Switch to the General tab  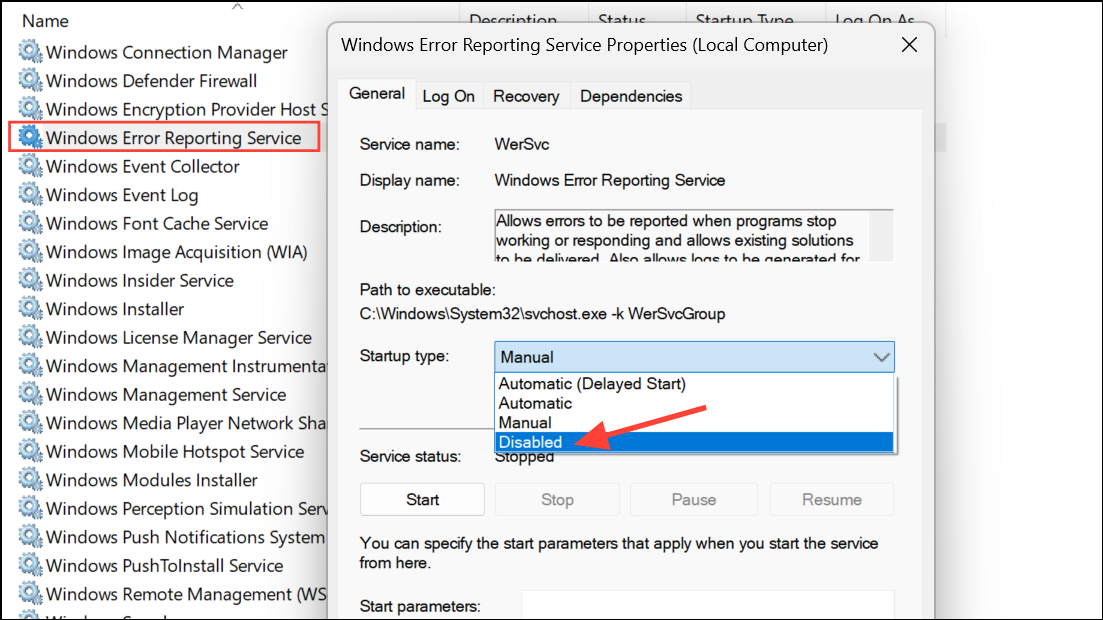pyautogui.click(x=376, y=94)
